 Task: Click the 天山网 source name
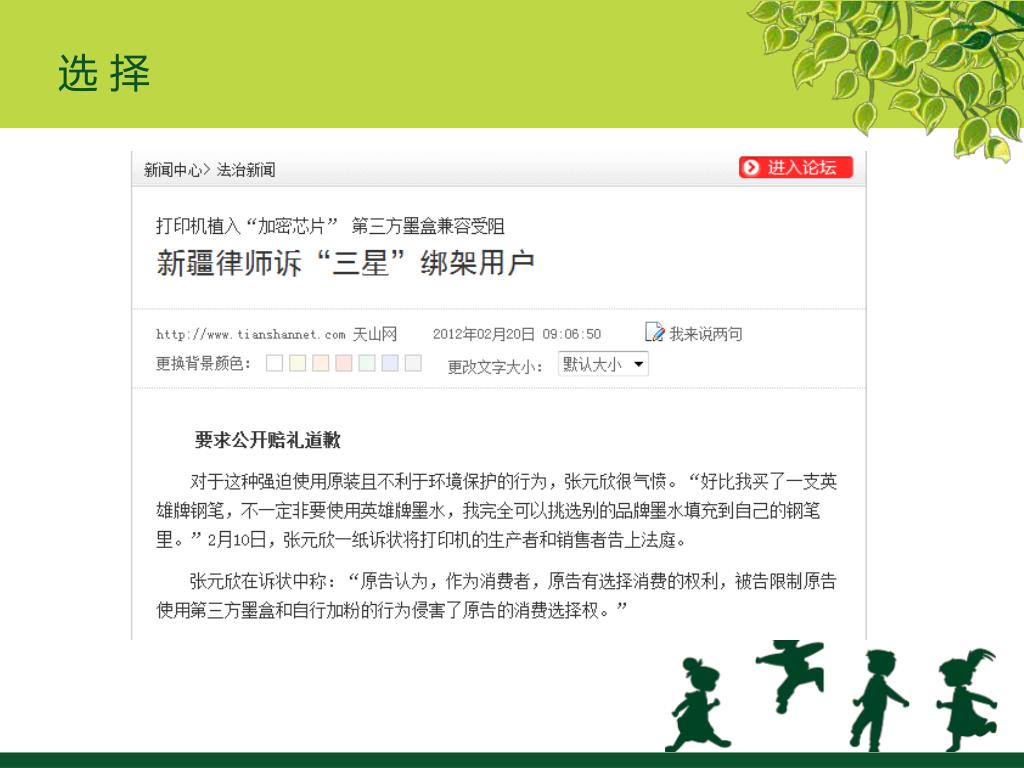[x=375, y=334]
